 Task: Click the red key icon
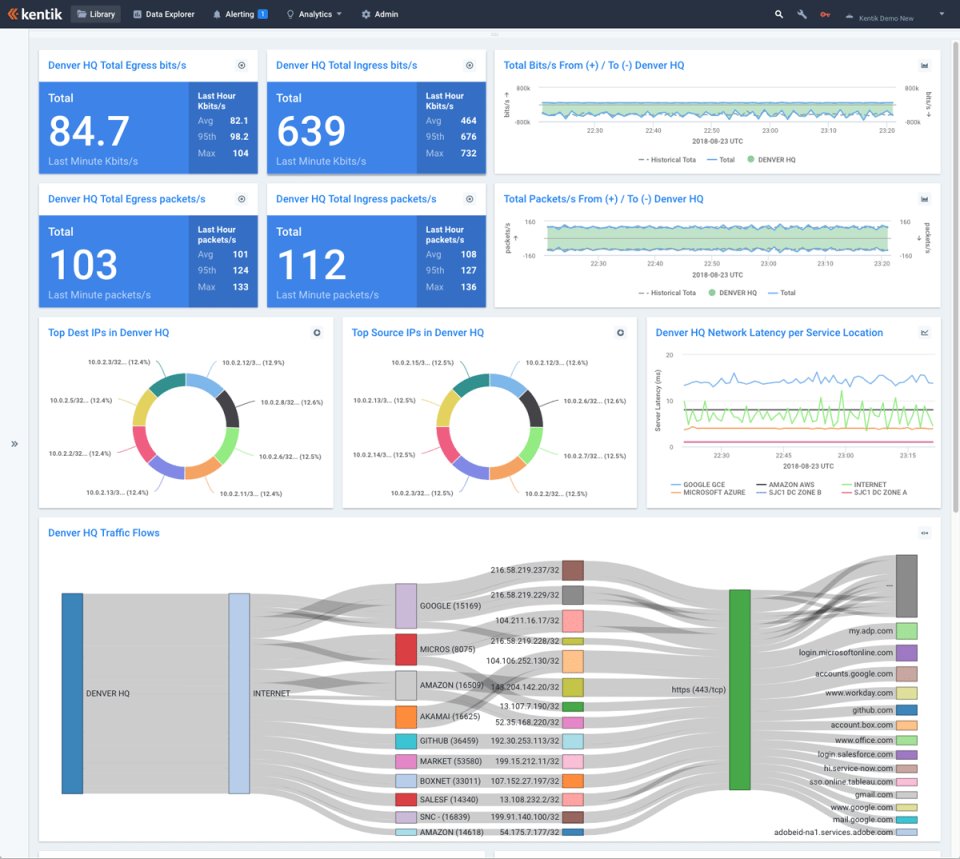[825, 14]
